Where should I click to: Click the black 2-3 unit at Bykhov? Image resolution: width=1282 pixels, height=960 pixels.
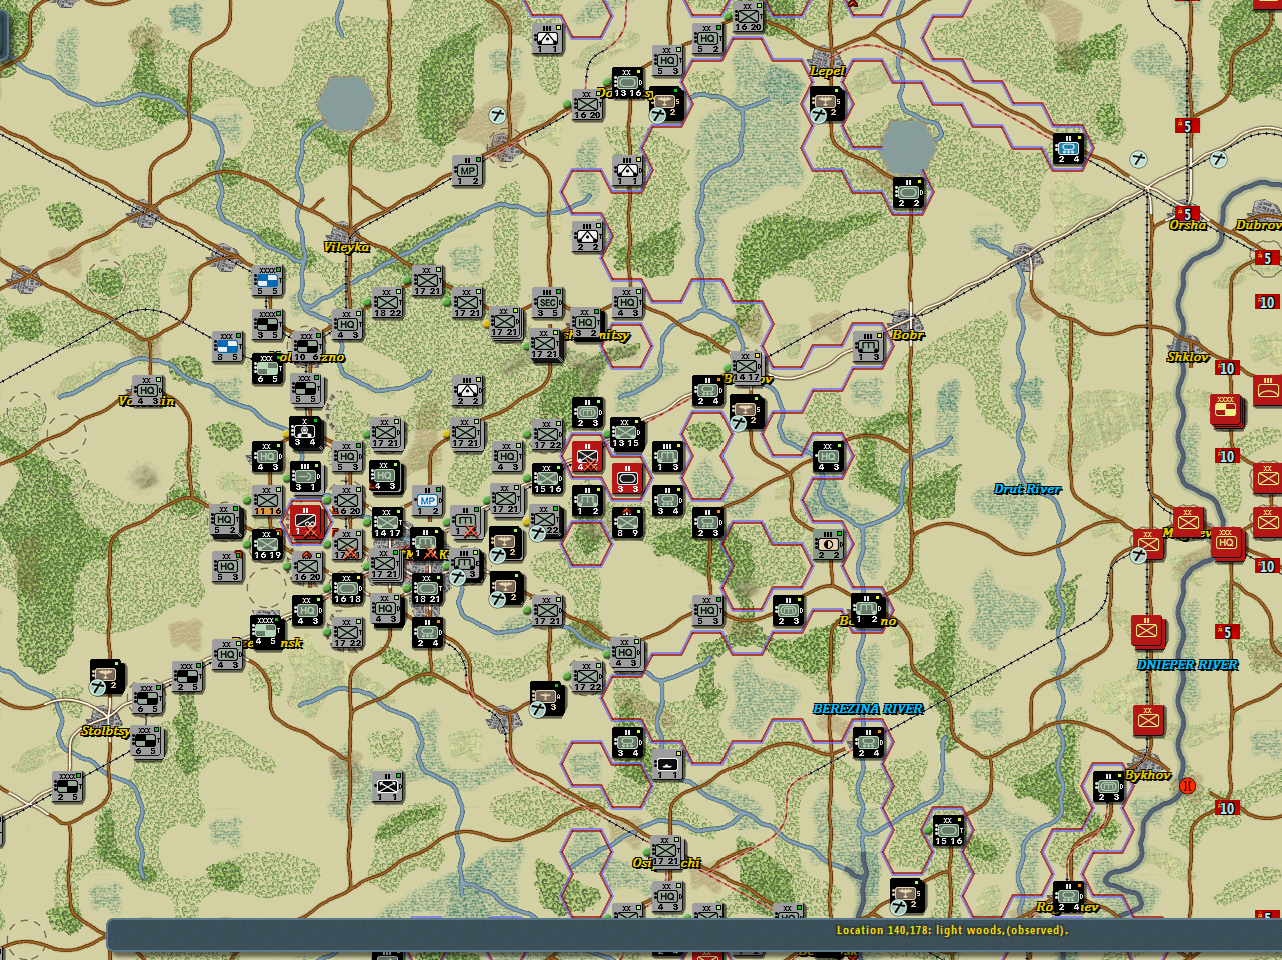[1108, 787]
